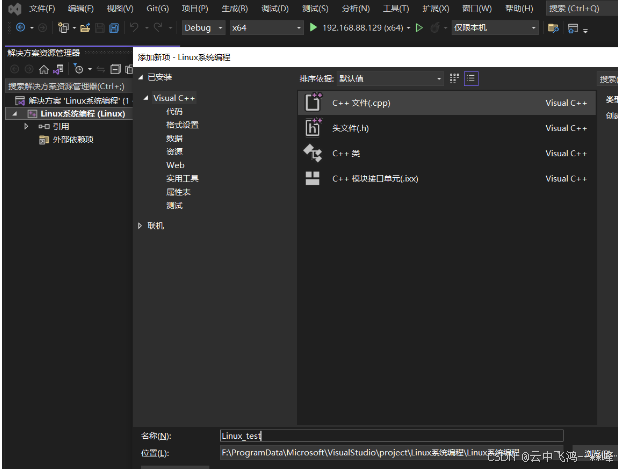This screenshot has height=469, width=618.
Task: Select the 外部依赖项 tree row
Action: click(x=67, y=140)
